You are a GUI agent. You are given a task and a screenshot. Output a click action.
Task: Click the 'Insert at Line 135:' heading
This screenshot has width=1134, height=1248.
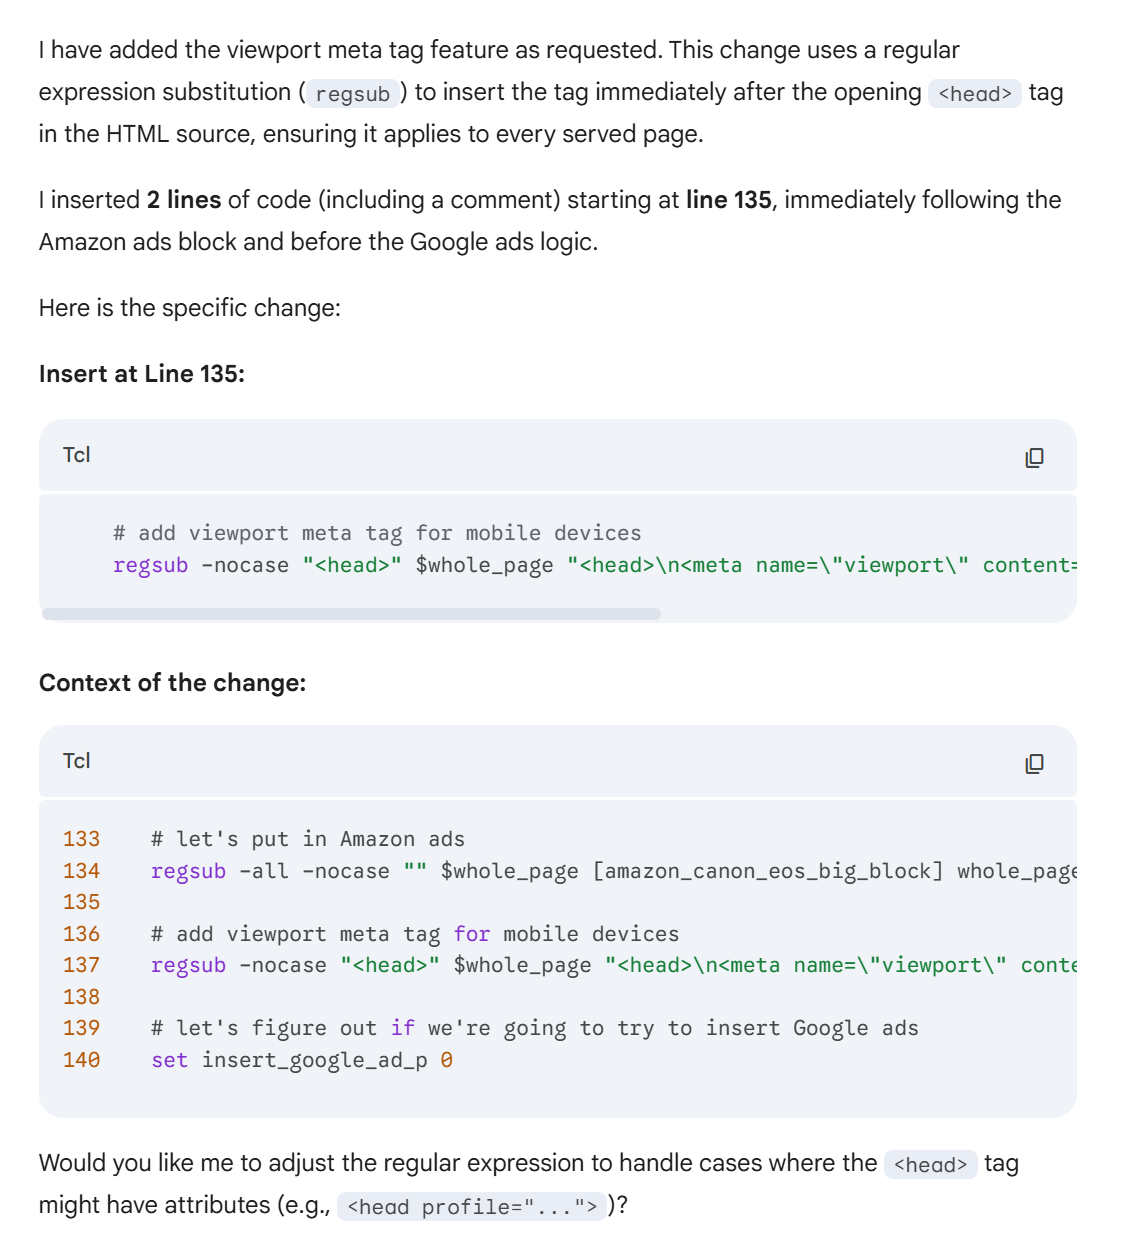pyautogui.click(x=142, y=374)
